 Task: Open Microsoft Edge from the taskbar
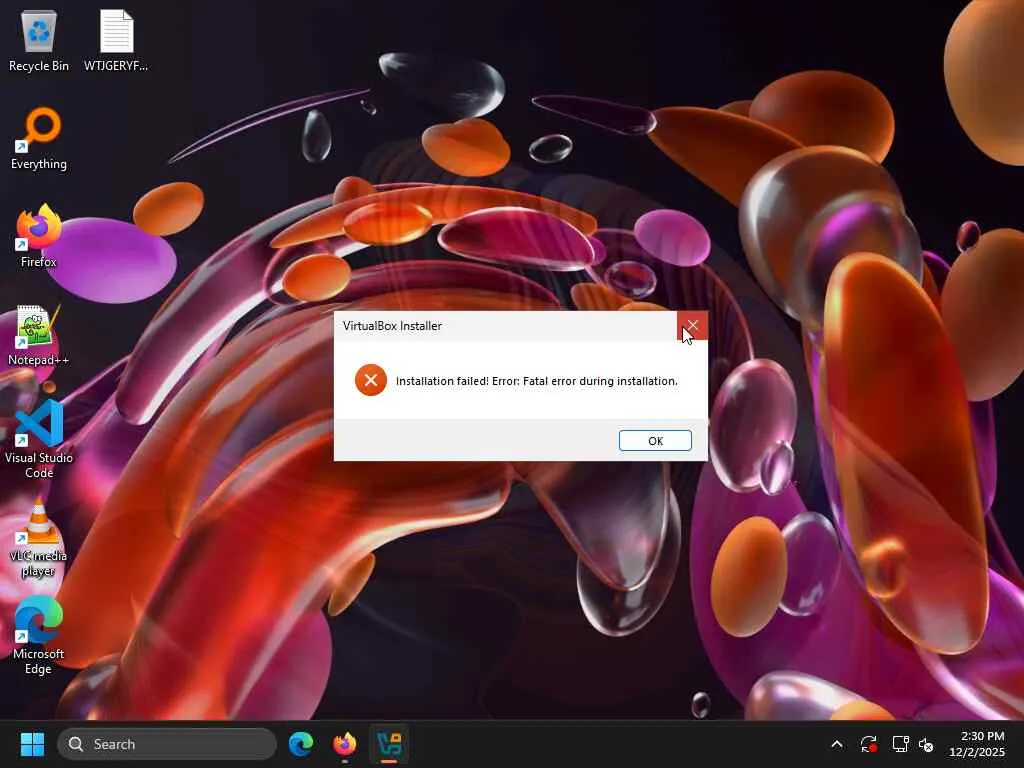click(x=301, y=744)
